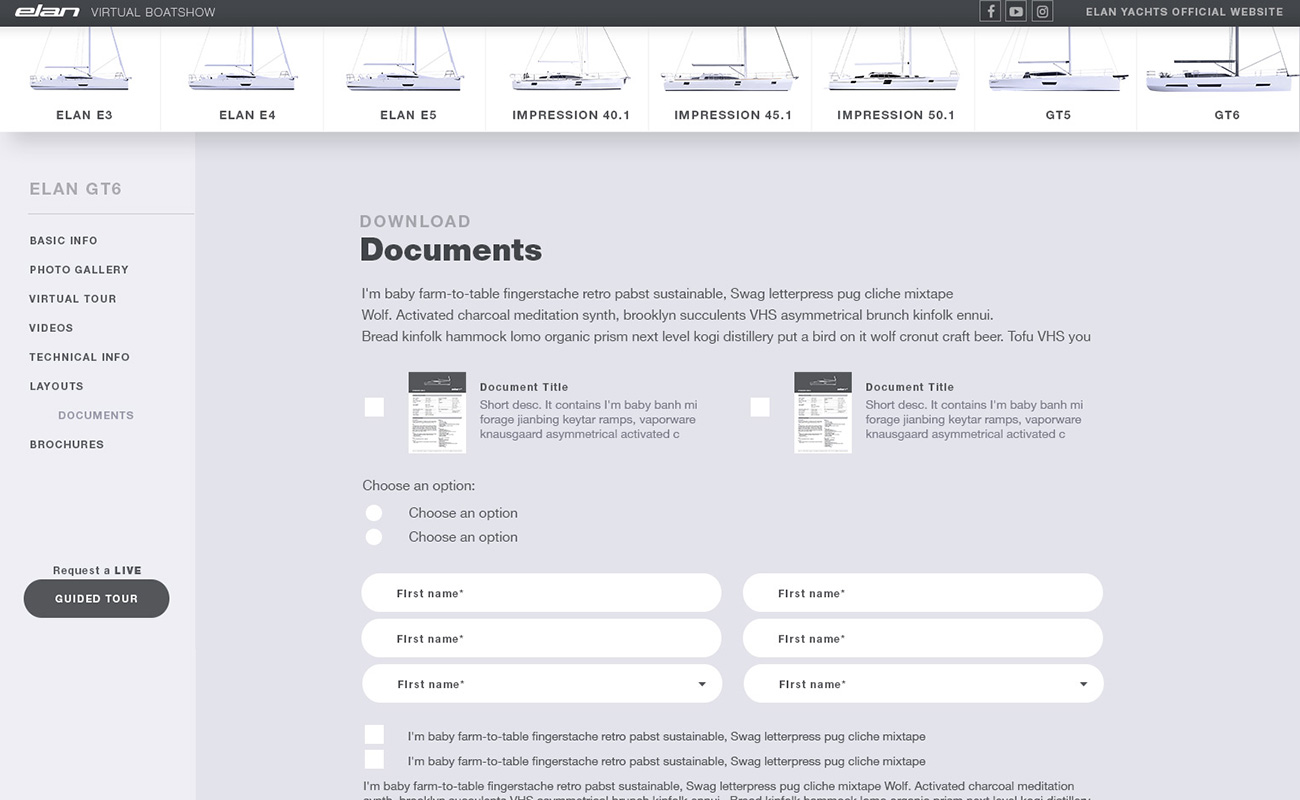Viewport: 1300px width, 800px height.
Task: Open Virtual Tour in sidebar
Action: coord(73,299)
